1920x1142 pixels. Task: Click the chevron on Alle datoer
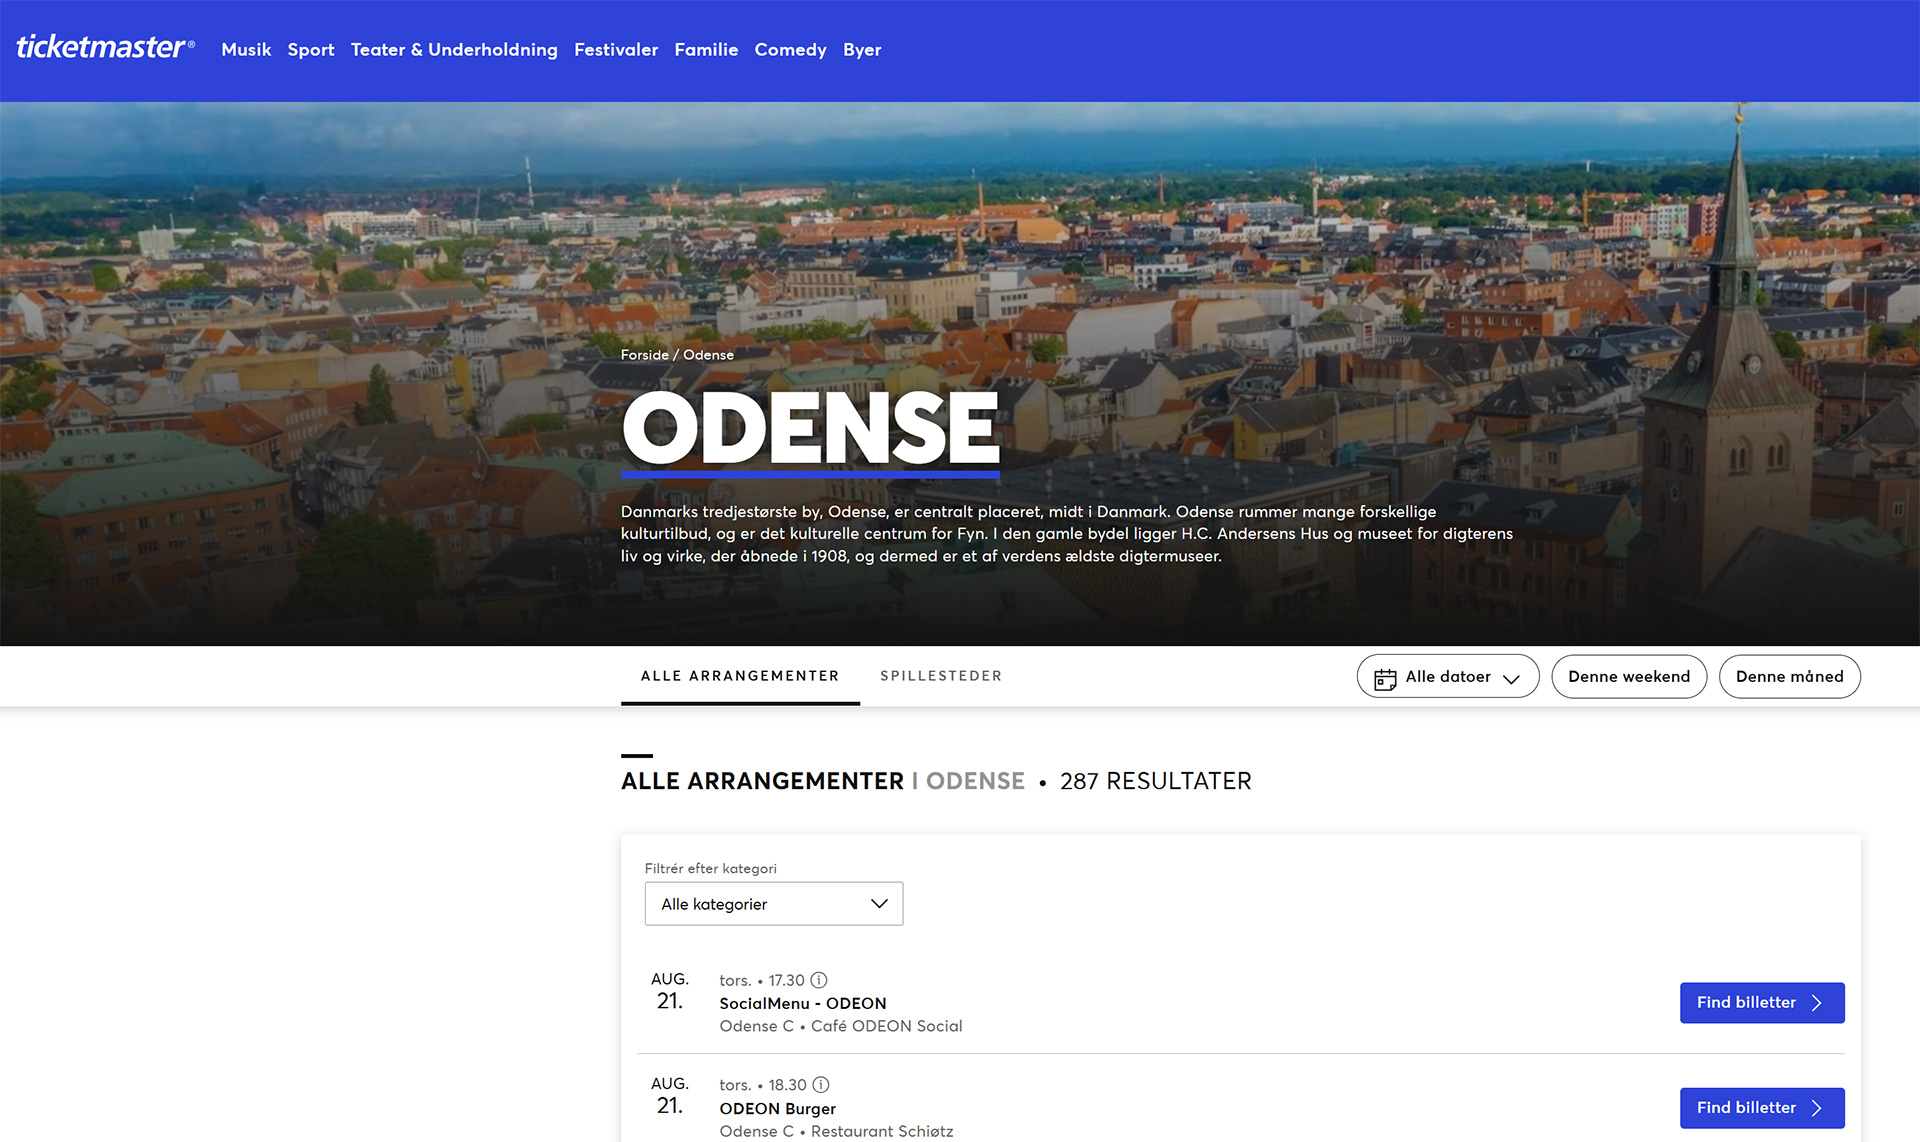[1511, 679]
